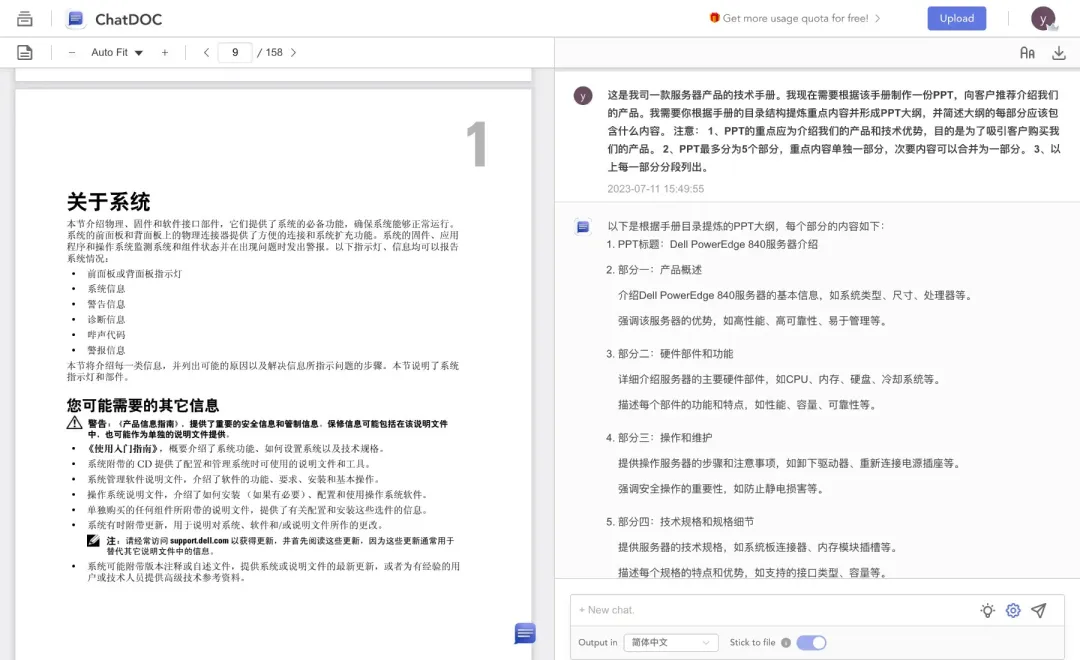Click the New chat input field
The height and width of the screenshot is (660, 1080).
tap(770, 610)
